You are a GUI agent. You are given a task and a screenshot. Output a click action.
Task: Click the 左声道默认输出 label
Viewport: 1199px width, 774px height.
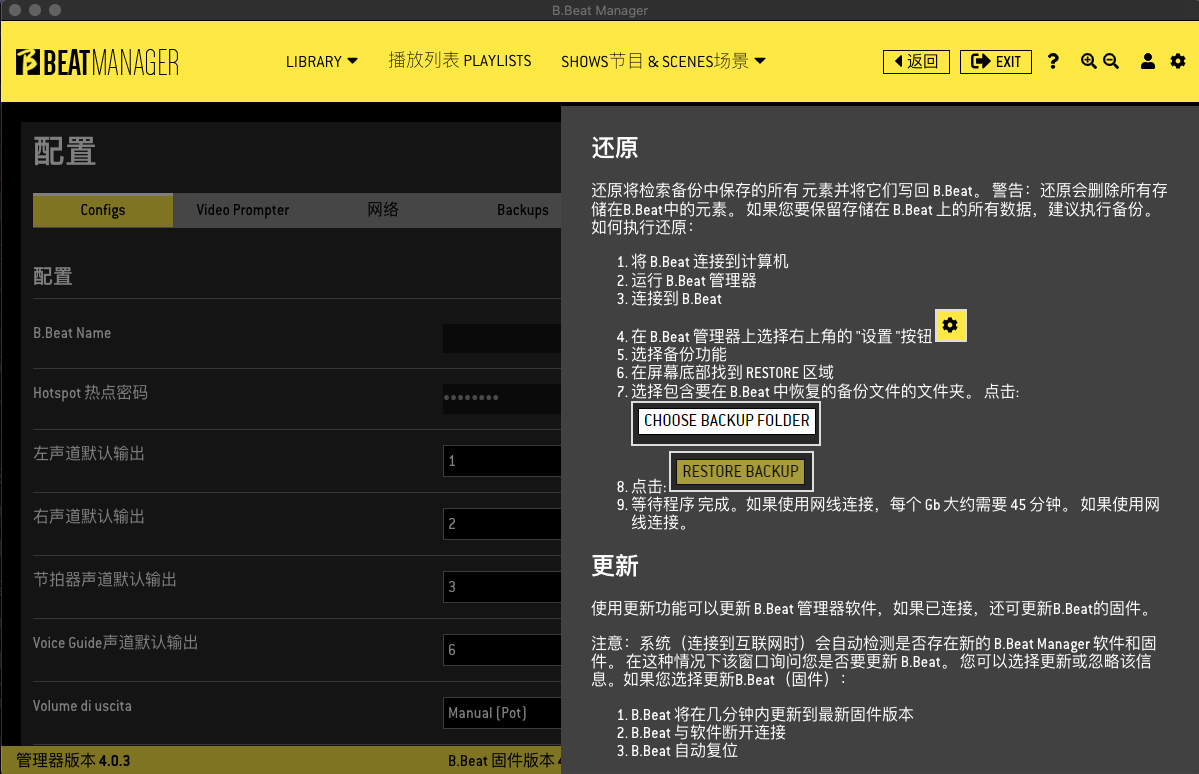click(89, 454)
